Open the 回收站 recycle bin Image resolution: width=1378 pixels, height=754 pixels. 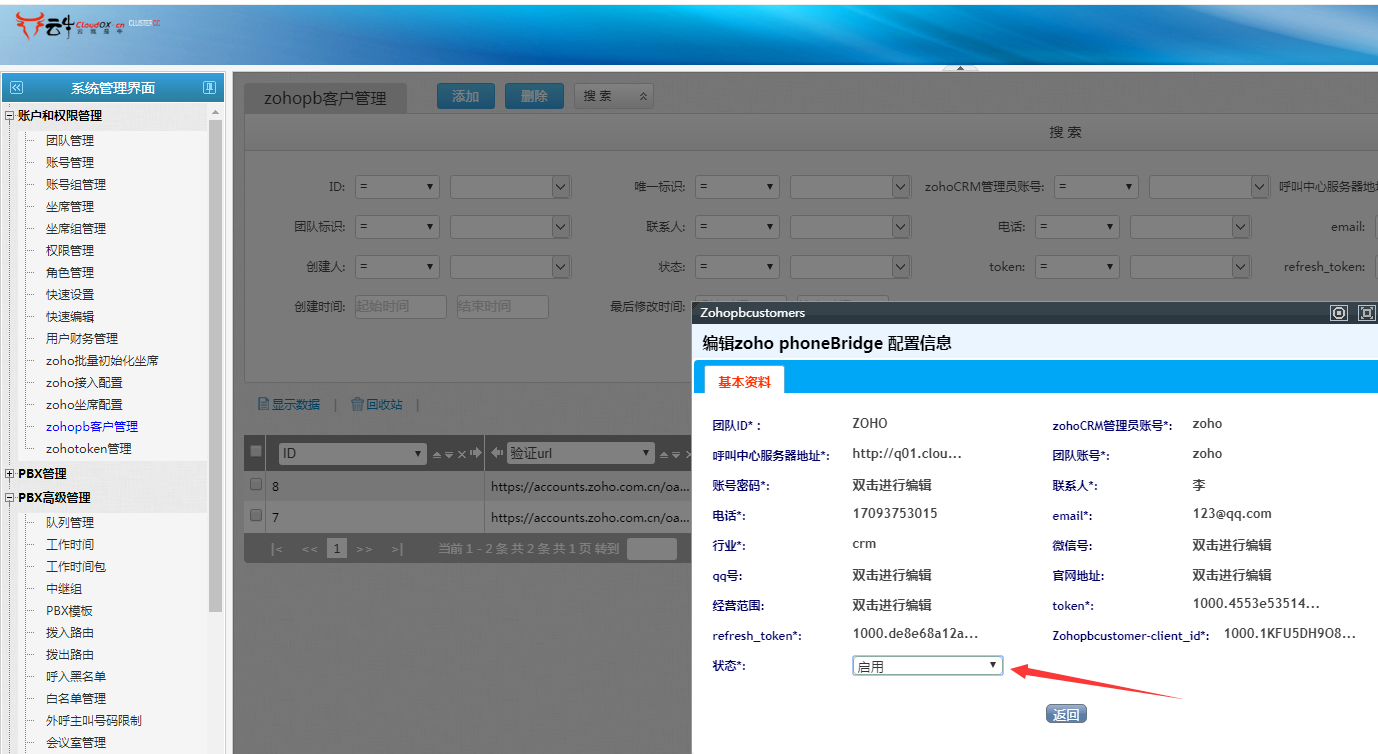point(376,405)
